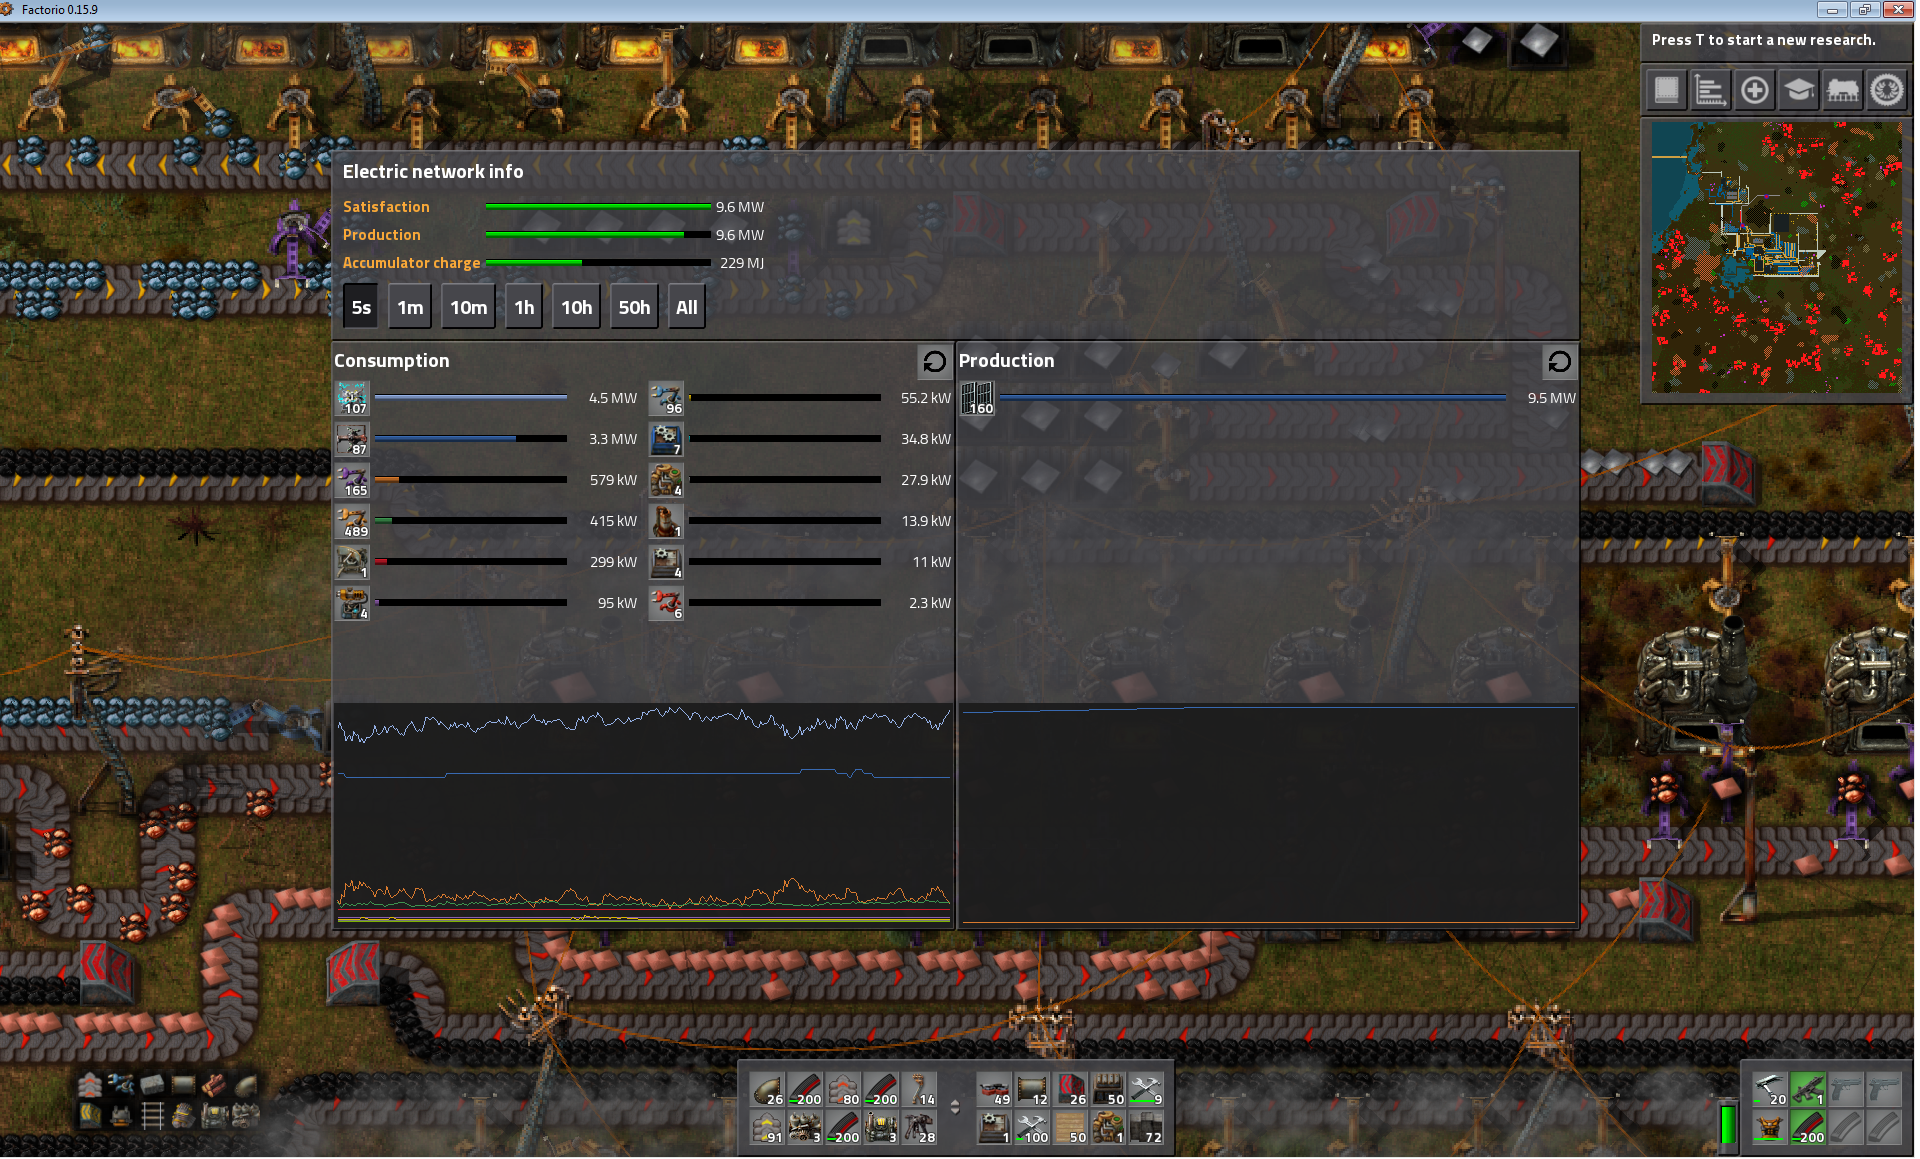Switch the time range to 1h

[x=524, y=307]
